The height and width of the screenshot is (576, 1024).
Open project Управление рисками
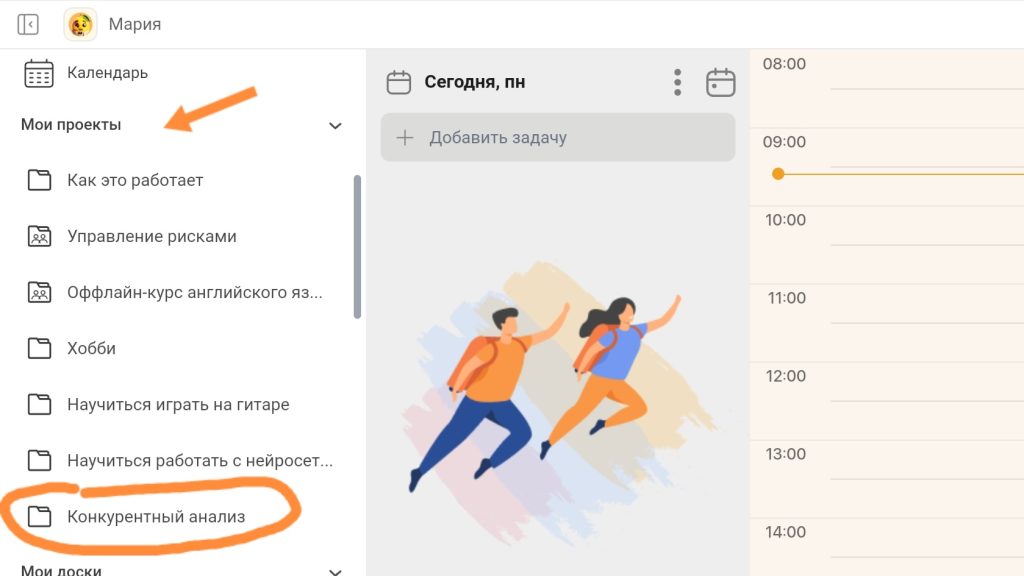click(x=152, y=236)
